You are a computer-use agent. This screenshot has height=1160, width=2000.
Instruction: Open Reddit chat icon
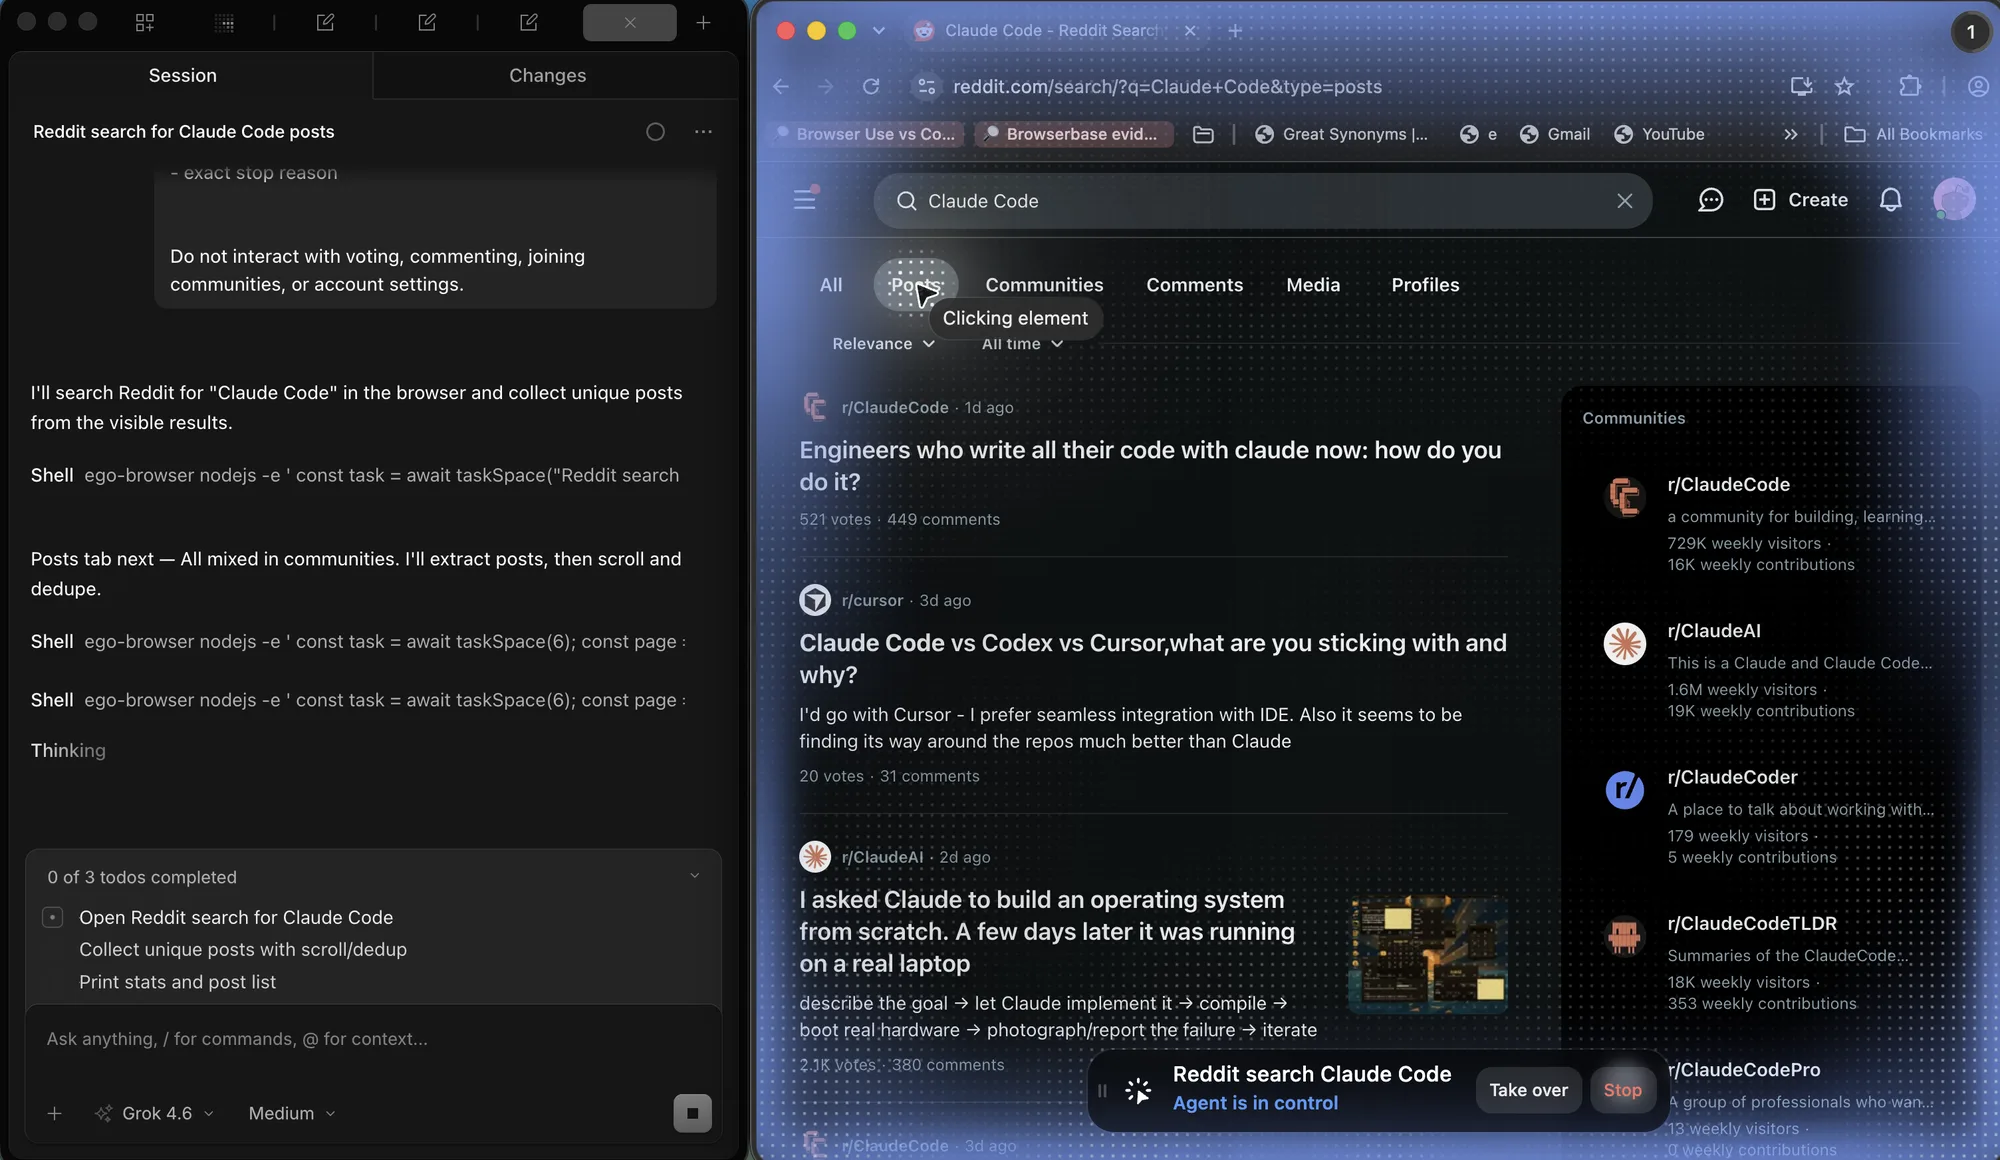pyautogui.click(x=1710, y=200)
